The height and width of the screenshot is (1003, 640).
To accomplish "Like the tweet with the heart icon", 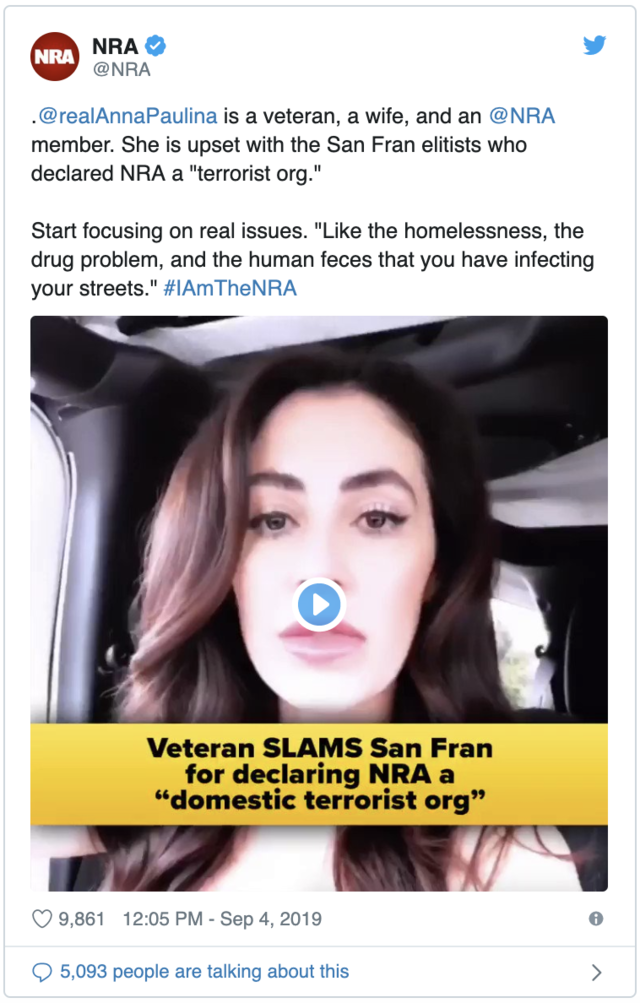I will tap(42, 919).
